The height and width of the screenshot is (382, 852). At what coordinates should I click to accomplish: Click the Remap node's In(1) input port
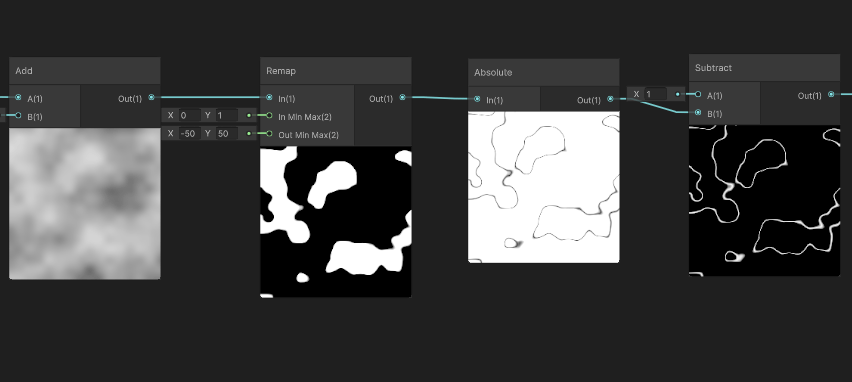270,98
